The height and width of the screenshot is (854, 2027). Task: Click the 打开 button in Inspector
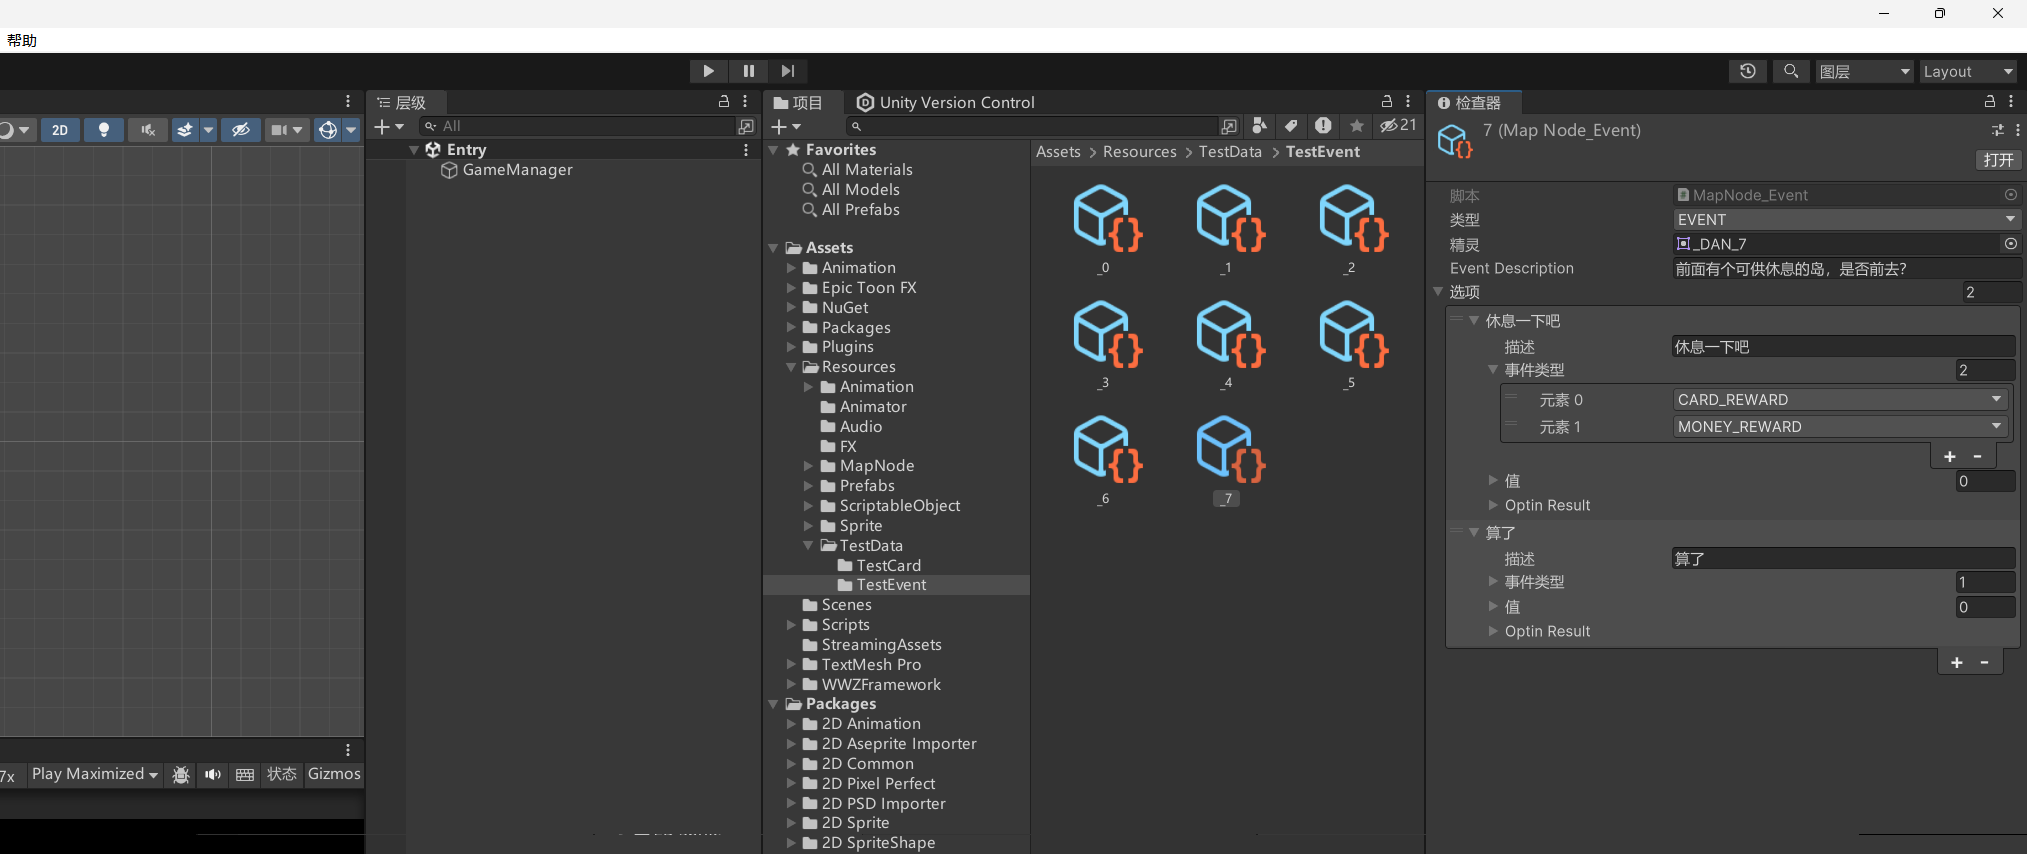(x=1998, y=160)
